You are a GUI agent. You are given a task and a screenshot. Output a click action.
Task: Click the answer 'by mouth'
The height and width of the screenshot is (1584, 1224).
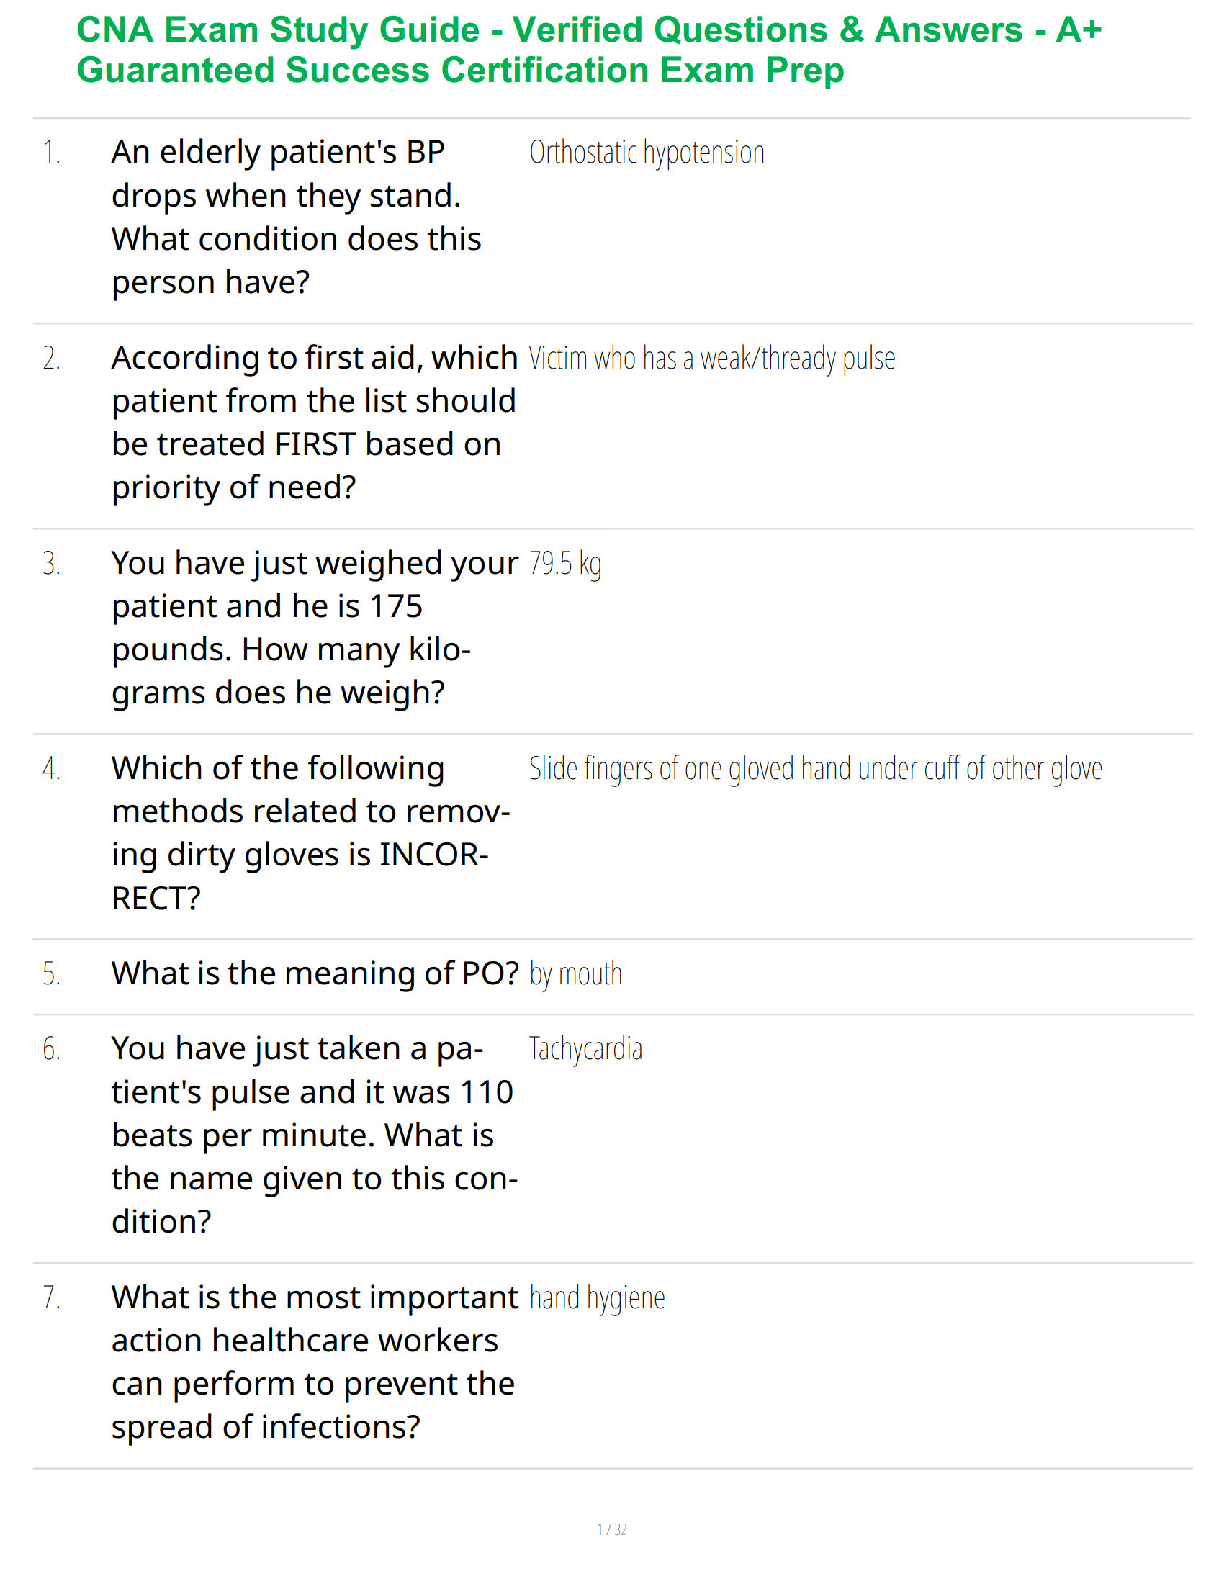[576, 974]
